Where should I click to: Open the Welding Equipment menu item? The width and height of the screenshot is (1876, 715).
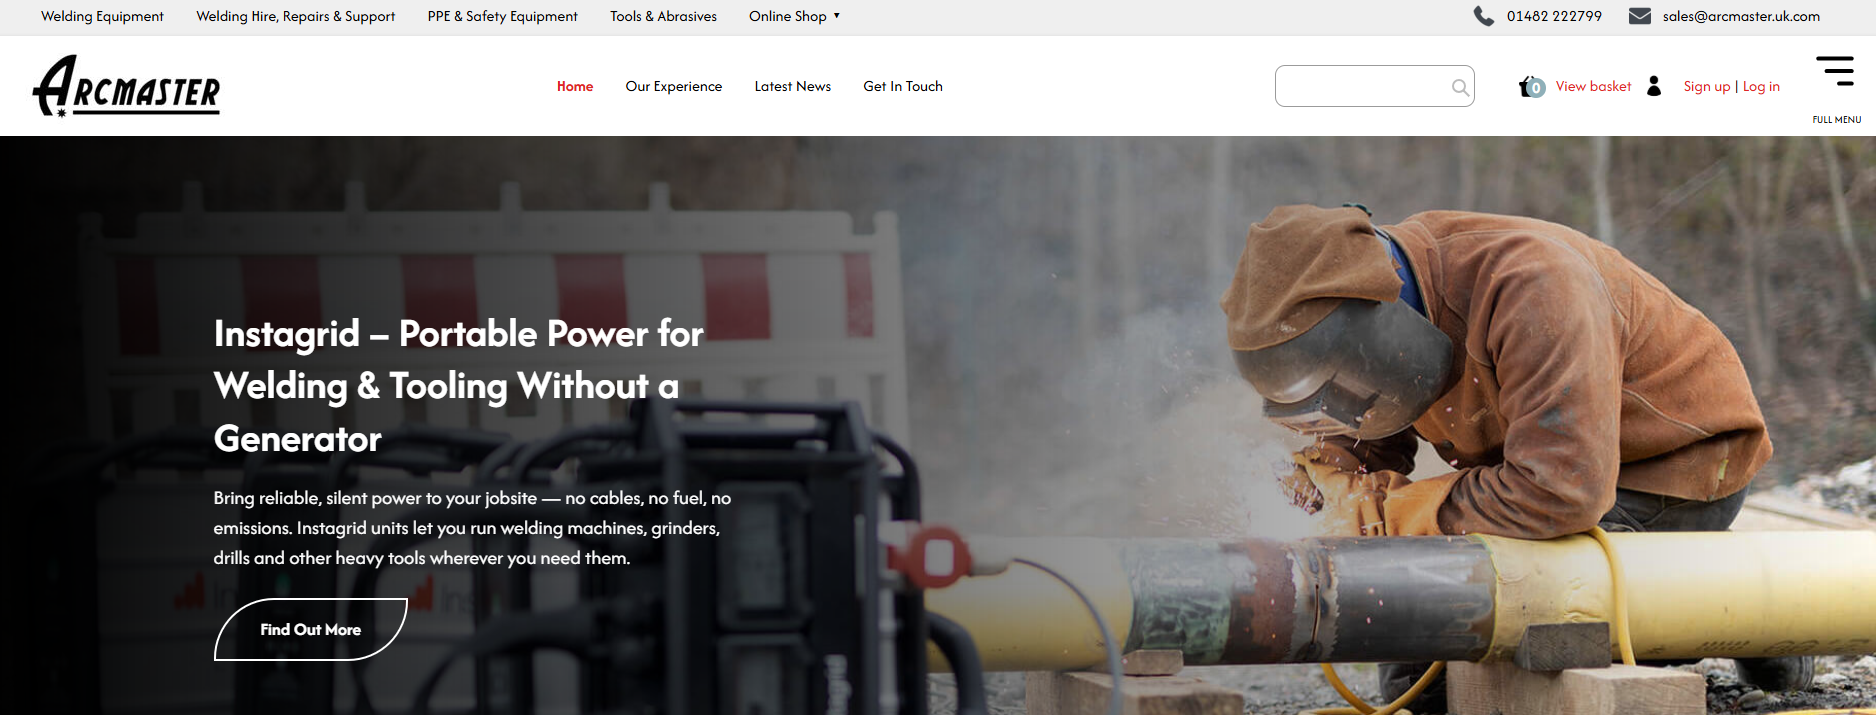[102, 16]
